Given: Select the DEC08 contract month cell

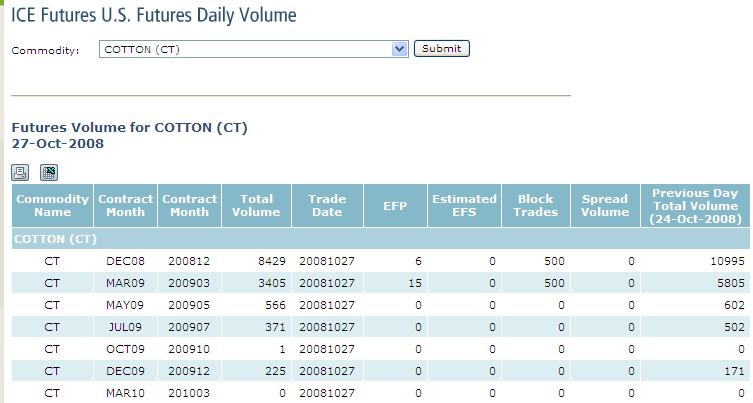Looking at the screenshot, I should (125, 261).
